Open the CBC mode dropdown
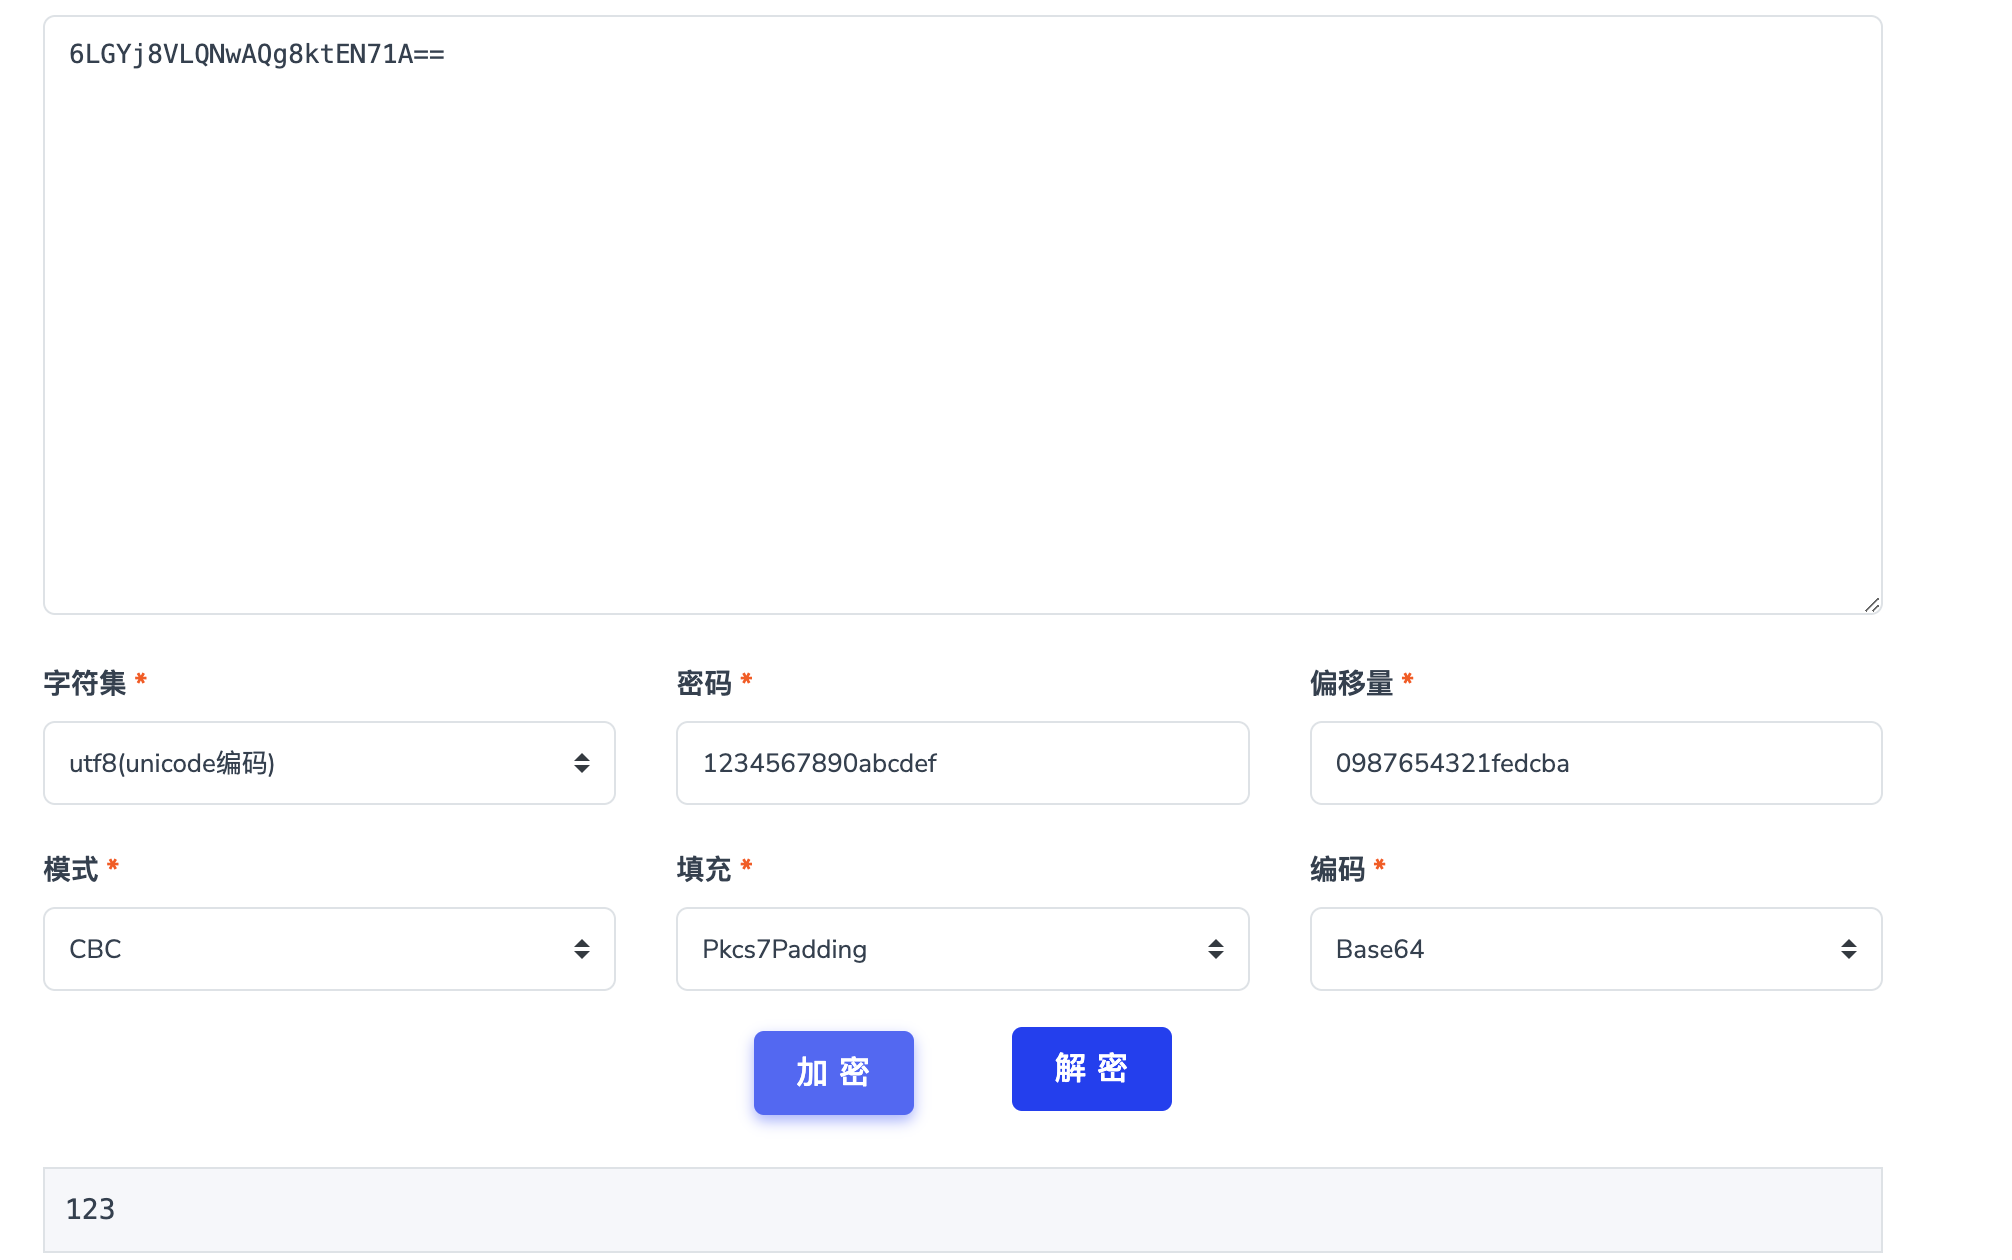Image resolution: width=2012 pixels, height=1260 pixels. coord(329,949)
